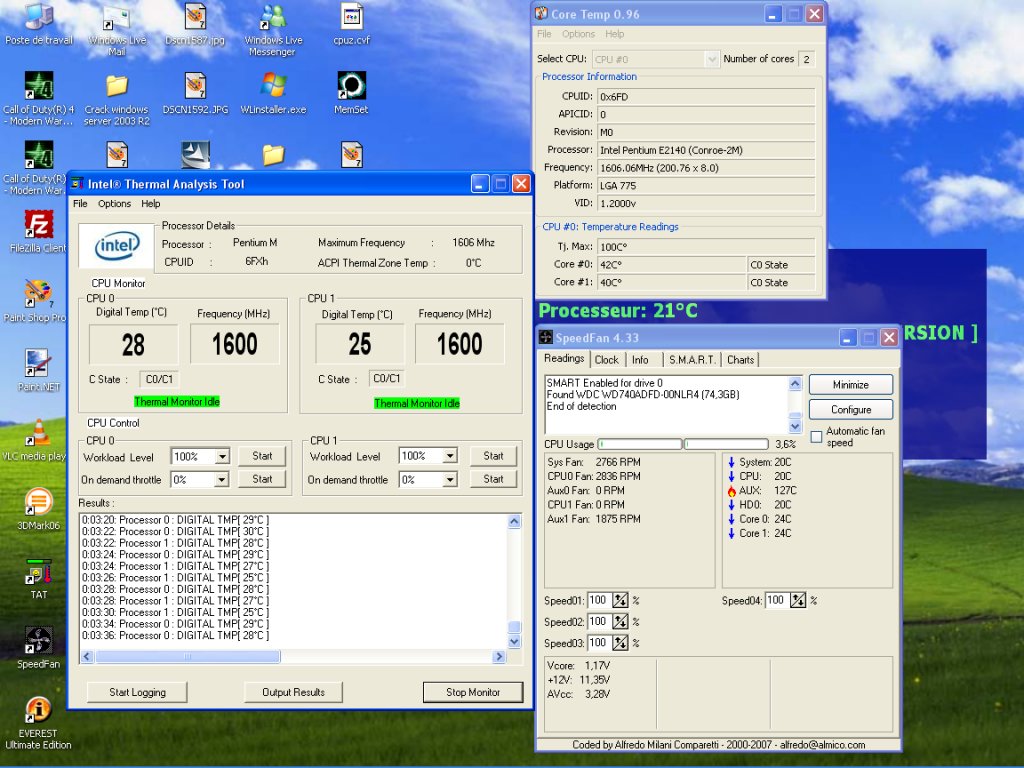This screenshot has height=768, width=1024.
Task: Start CPU 1 On demand throttle
Action: 493,479
